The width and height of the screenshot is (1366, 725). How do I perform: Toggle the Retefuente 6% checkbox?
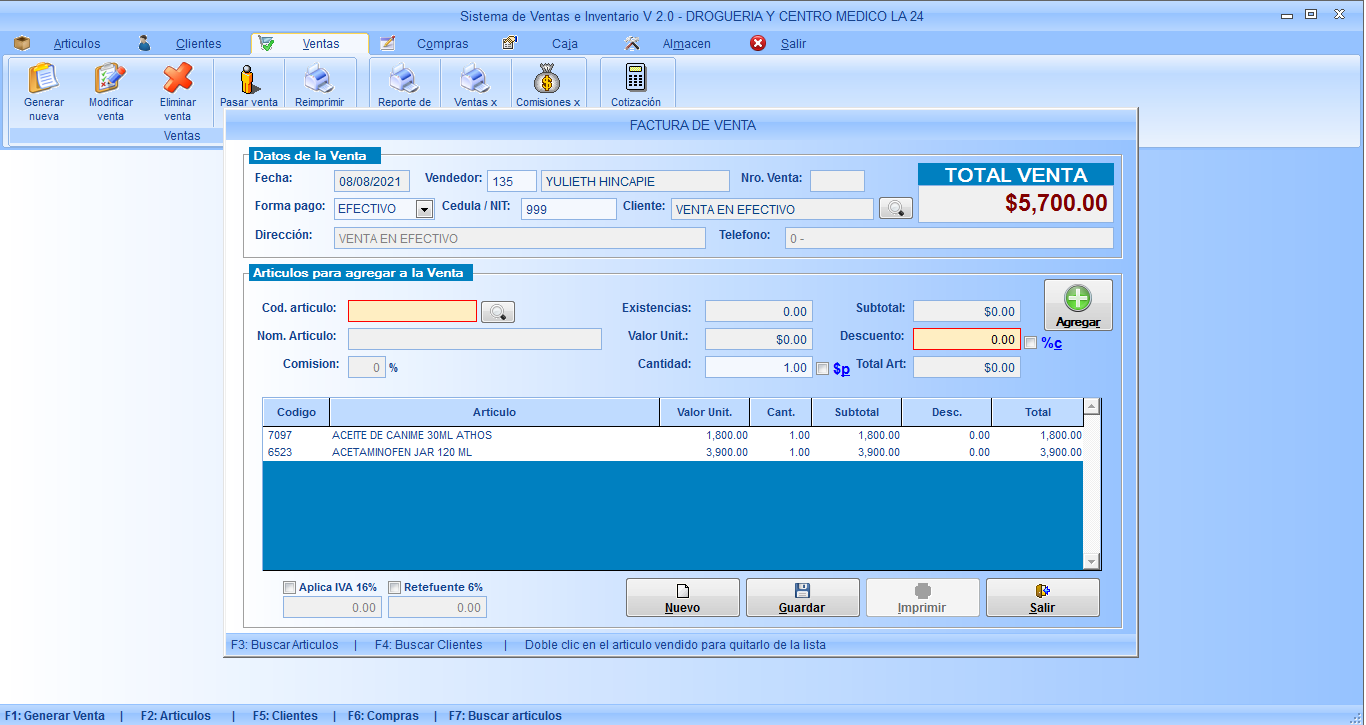[395, 588]
